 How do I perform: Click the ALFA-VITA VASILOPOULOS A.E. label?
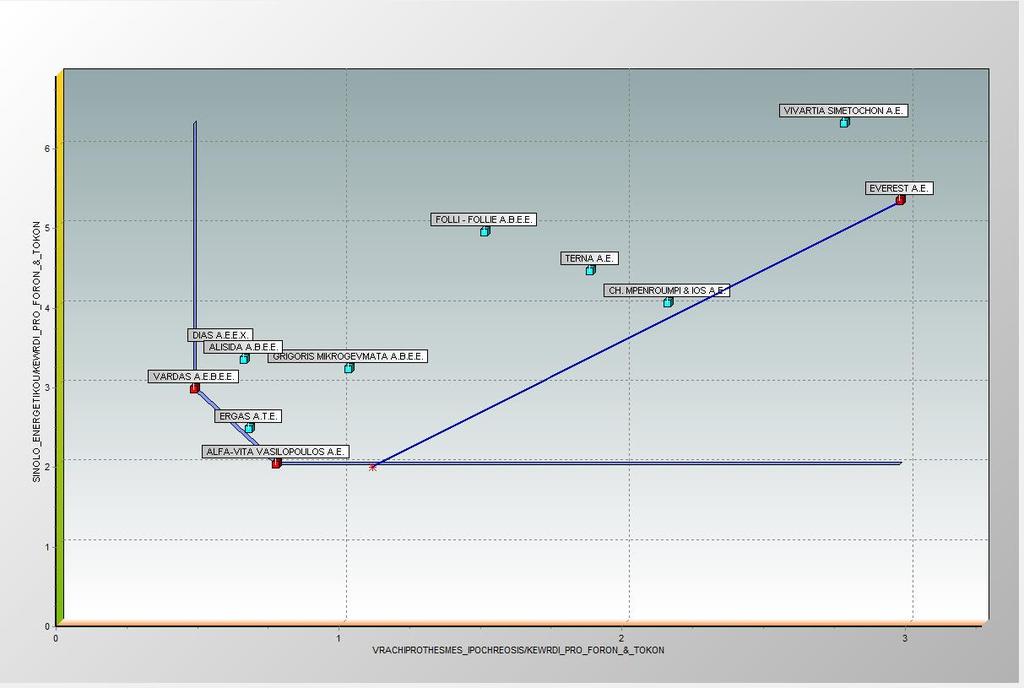click(276, 452)
